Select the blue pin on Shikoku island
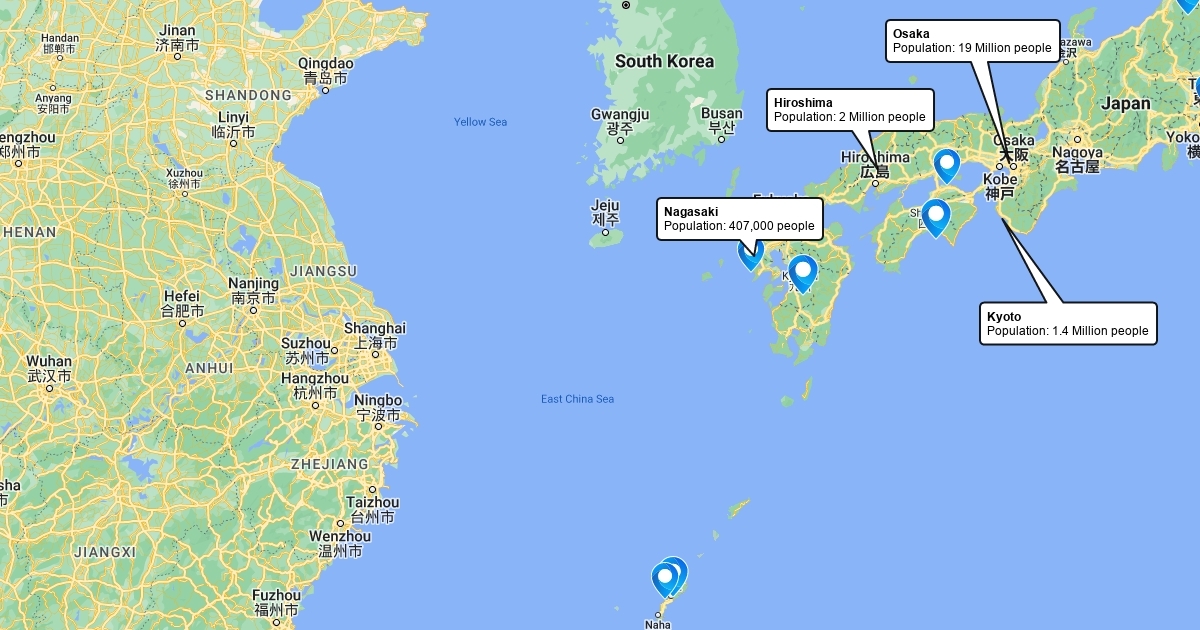 pos(935,218)
